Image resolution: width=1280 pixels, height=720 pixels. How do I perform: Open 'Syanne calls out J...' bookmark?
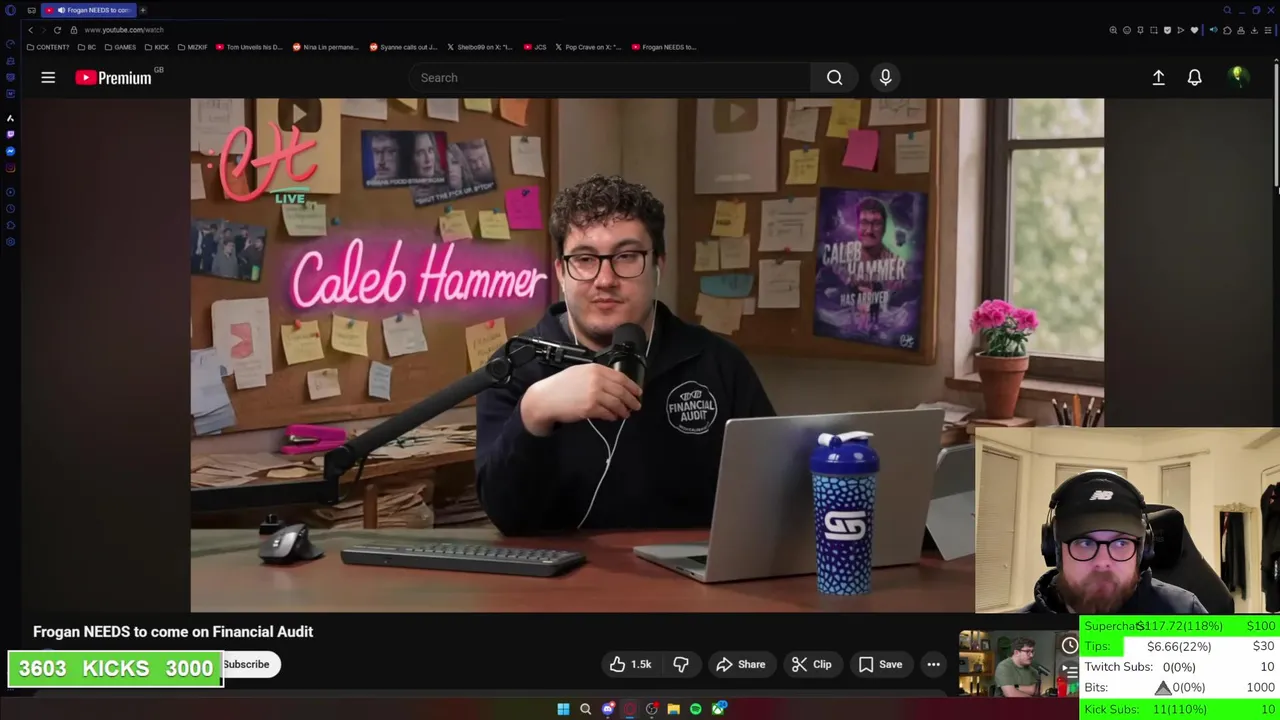[403, 47]
